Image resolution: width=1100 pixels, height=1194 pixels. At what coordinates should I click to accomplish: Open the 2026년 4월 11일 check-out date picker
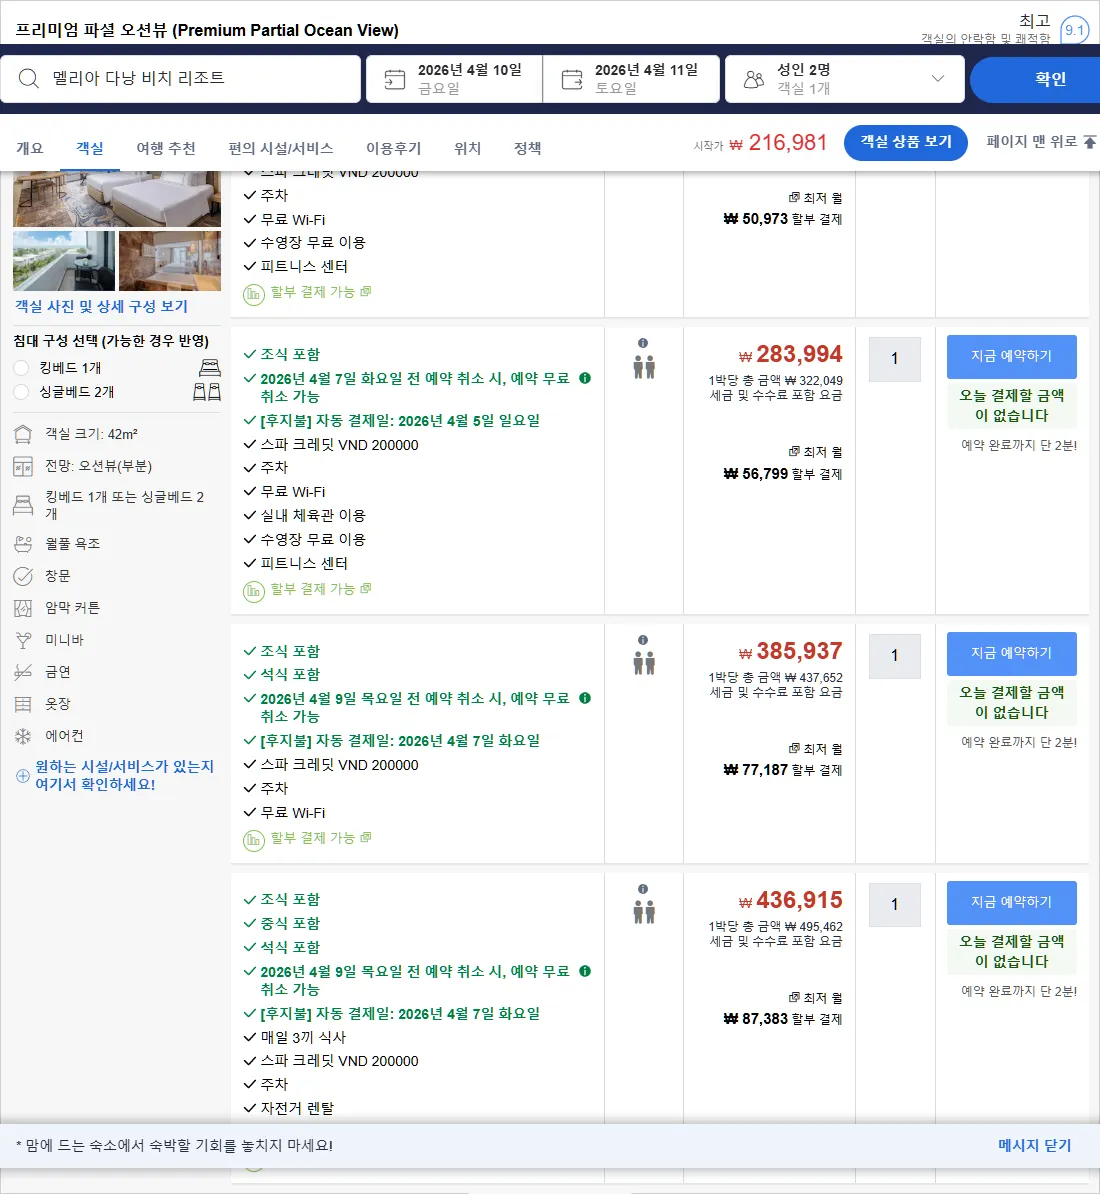(x=631, y=78)
